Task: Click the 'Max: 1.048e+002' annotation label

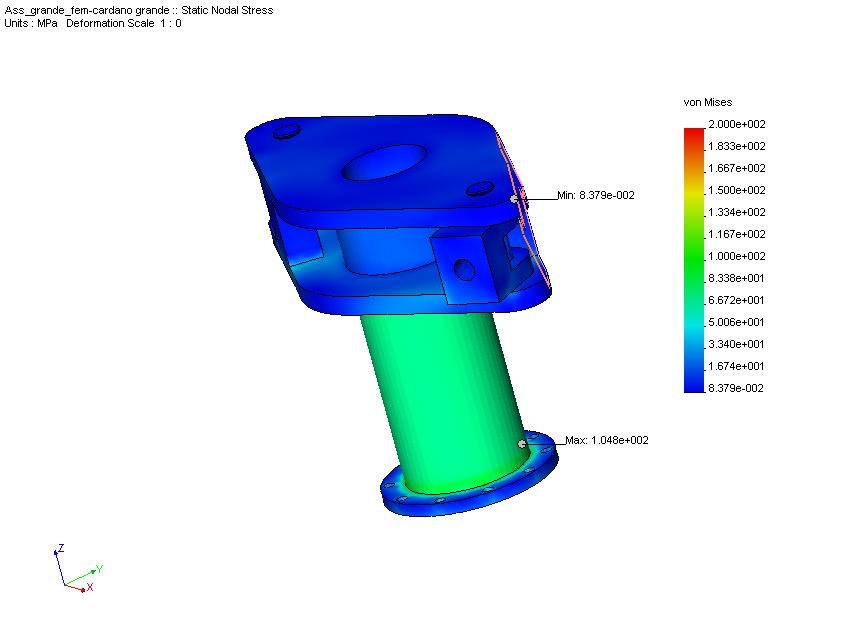Action: pos(606,440)
